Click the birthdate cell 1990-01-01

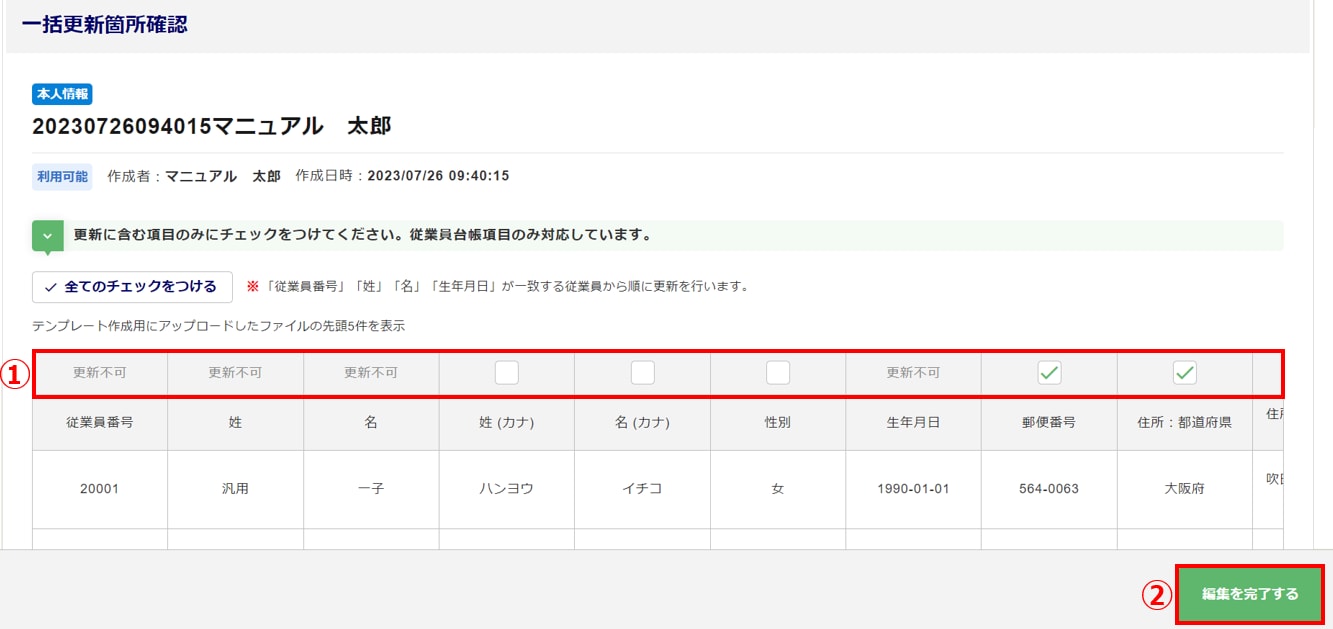point(913,489)
